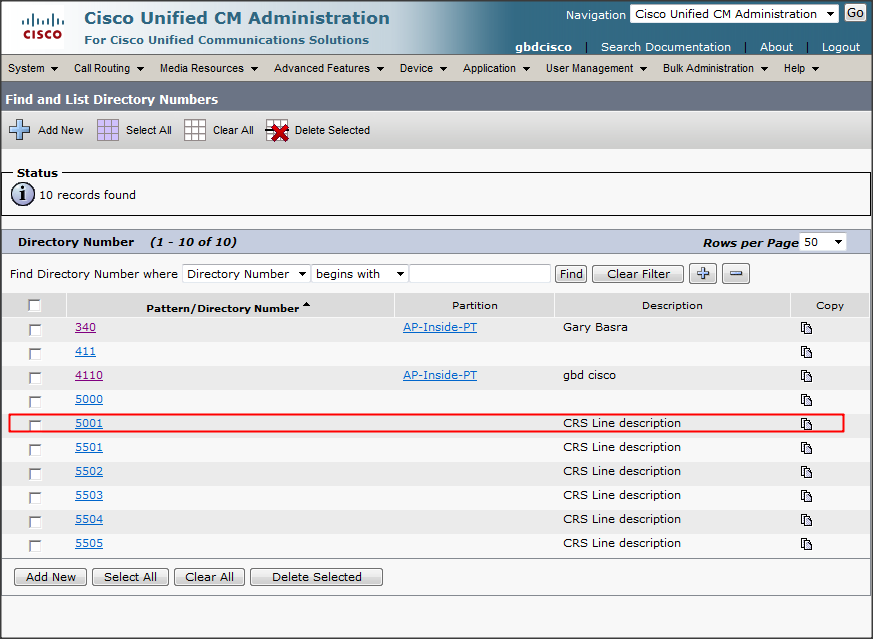
Task: Open the Rows per Page dropdown
Action: [x=823, y=242]
